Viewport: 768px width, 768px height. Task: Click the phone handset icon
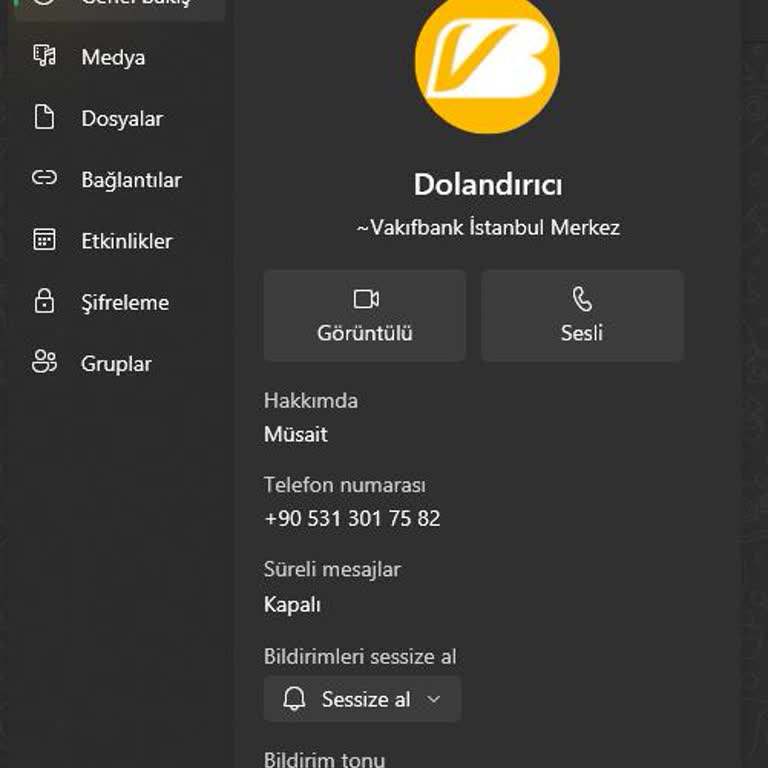pyautogui.click(x=582, y=299)
